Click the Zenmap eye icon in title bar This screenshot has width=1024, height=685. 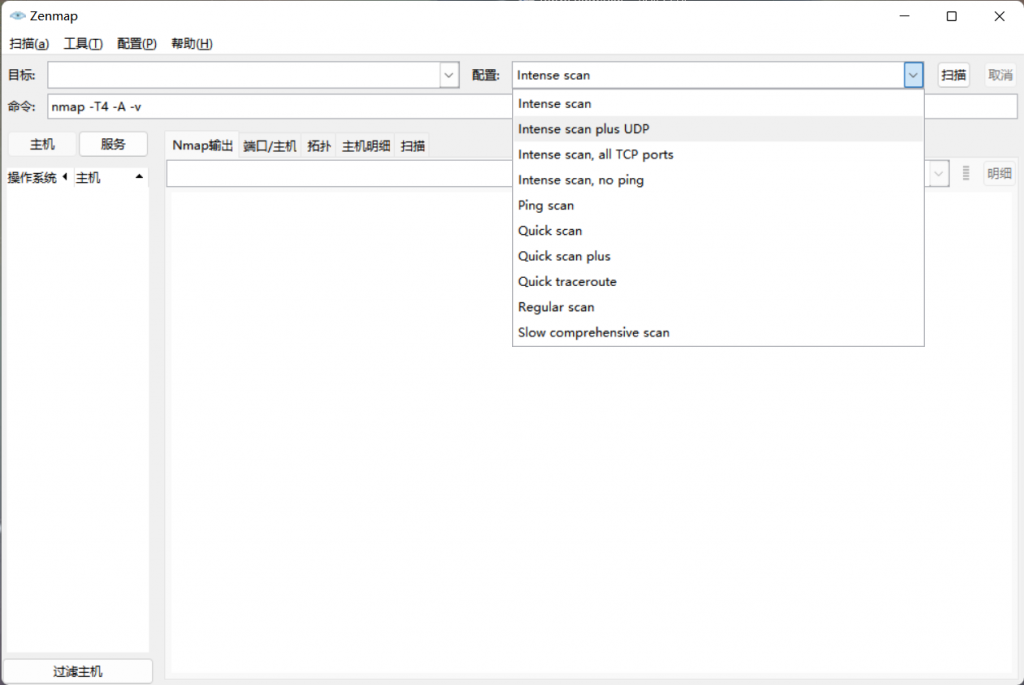click(x=18, y=16)
